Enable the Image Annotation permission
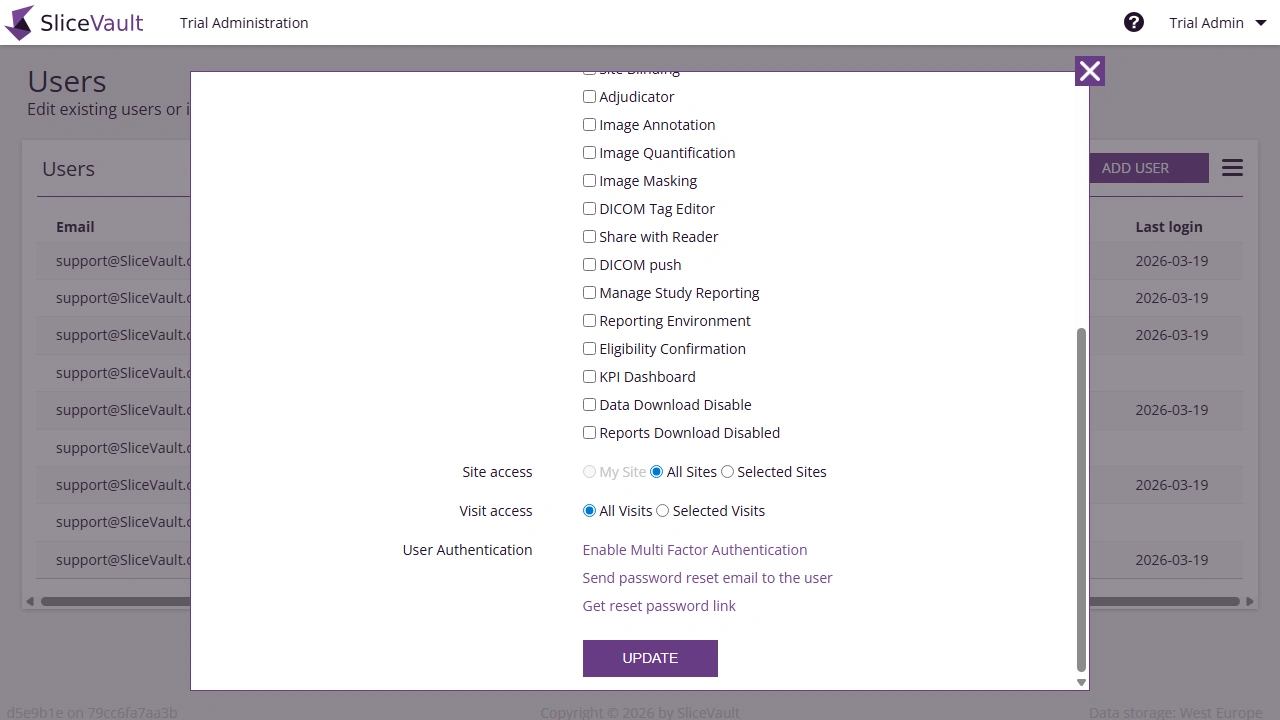Image resolution: width=1280 pixels, height=720 pixels. tap(589, 124)
